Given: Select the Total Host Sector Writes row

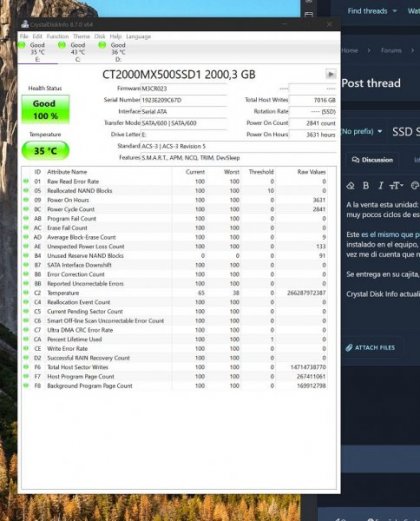Looking at the screenshot, I should click(x=175, y=367).
